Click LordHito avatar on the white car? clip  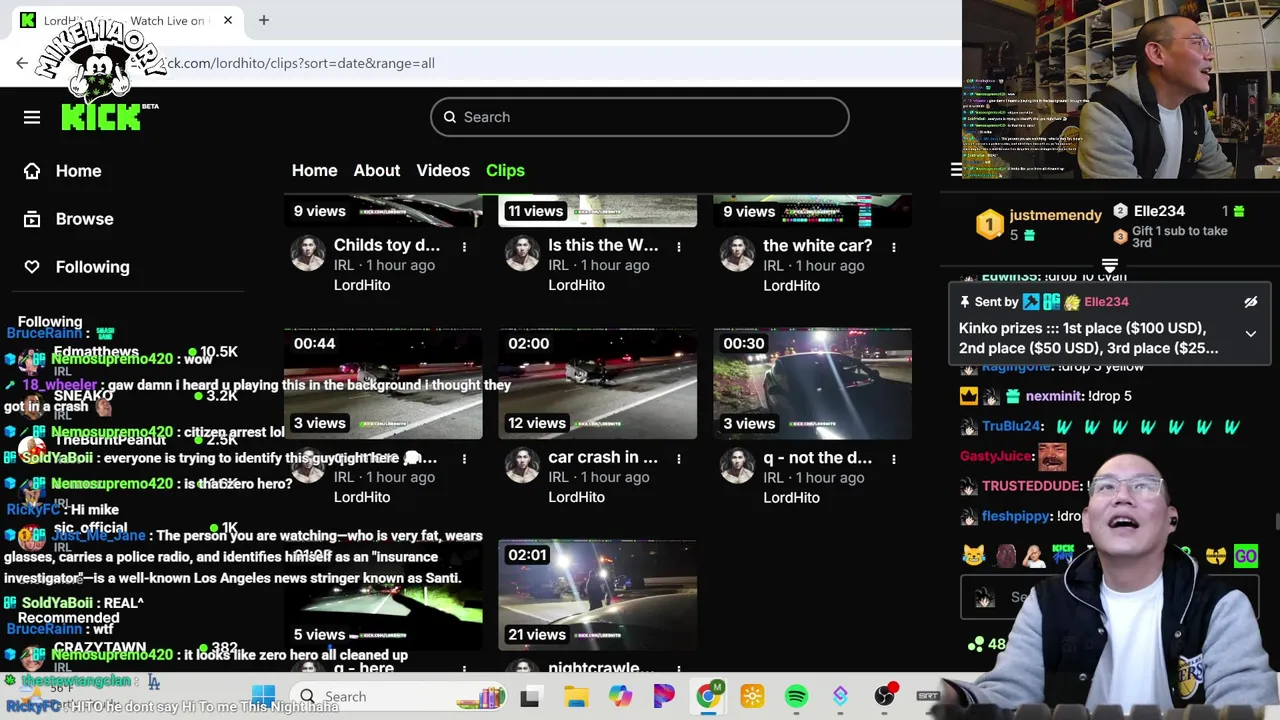(x=737, y=253)
